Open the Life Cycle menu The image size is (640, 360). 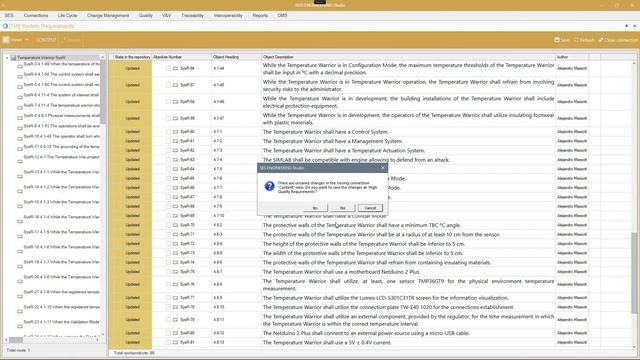click(67, 16)
